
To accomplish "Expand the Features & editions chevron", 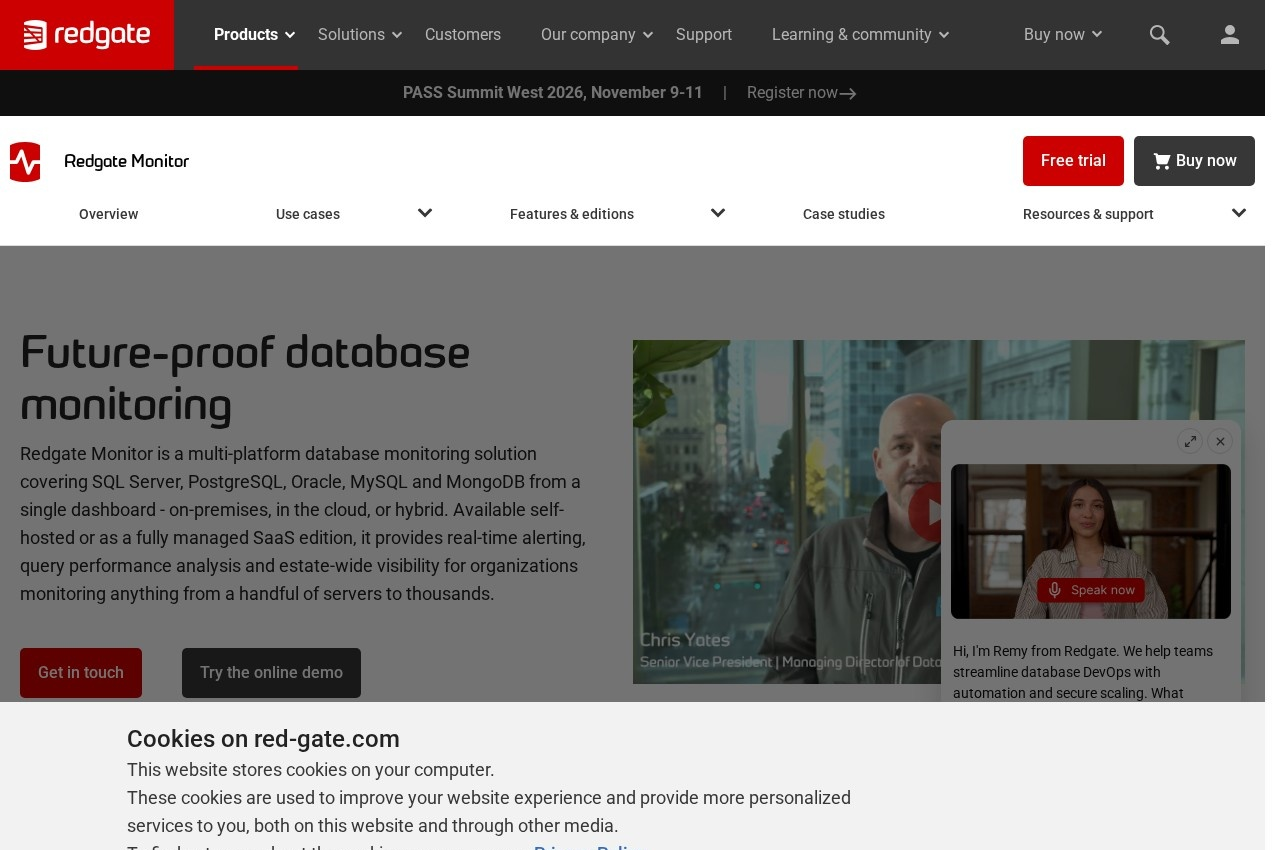I will point(718,213).
